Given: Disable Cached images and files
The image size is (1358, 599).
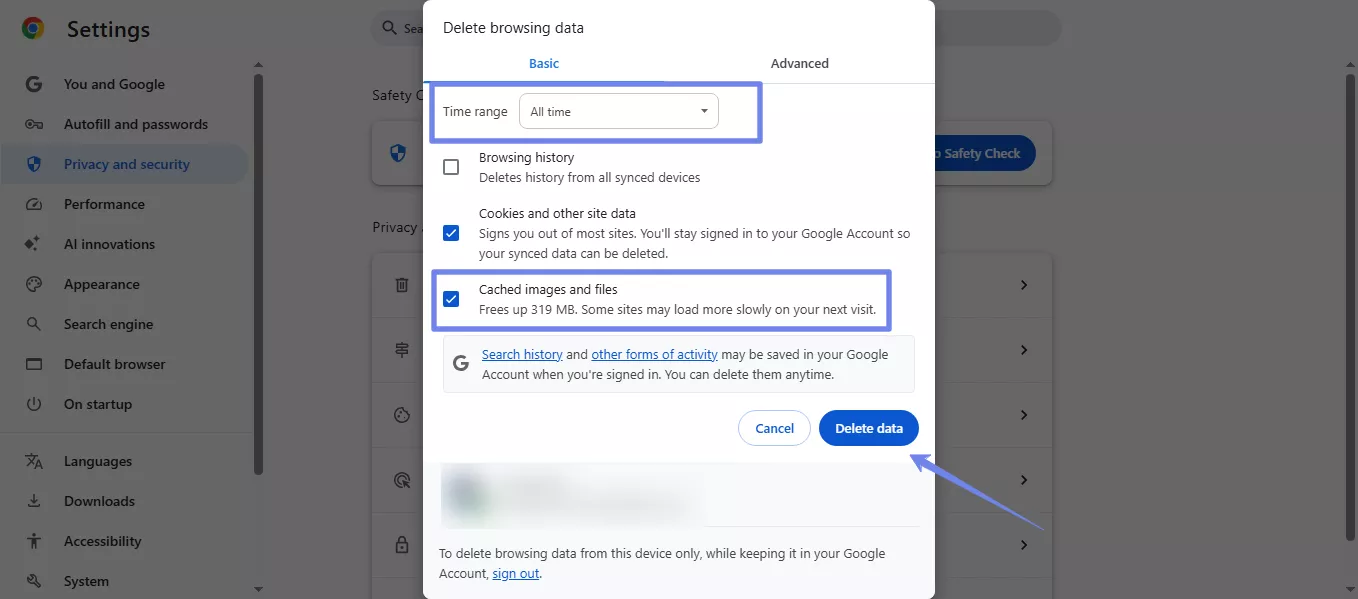Looking at the screenshot, I should 451,298.
